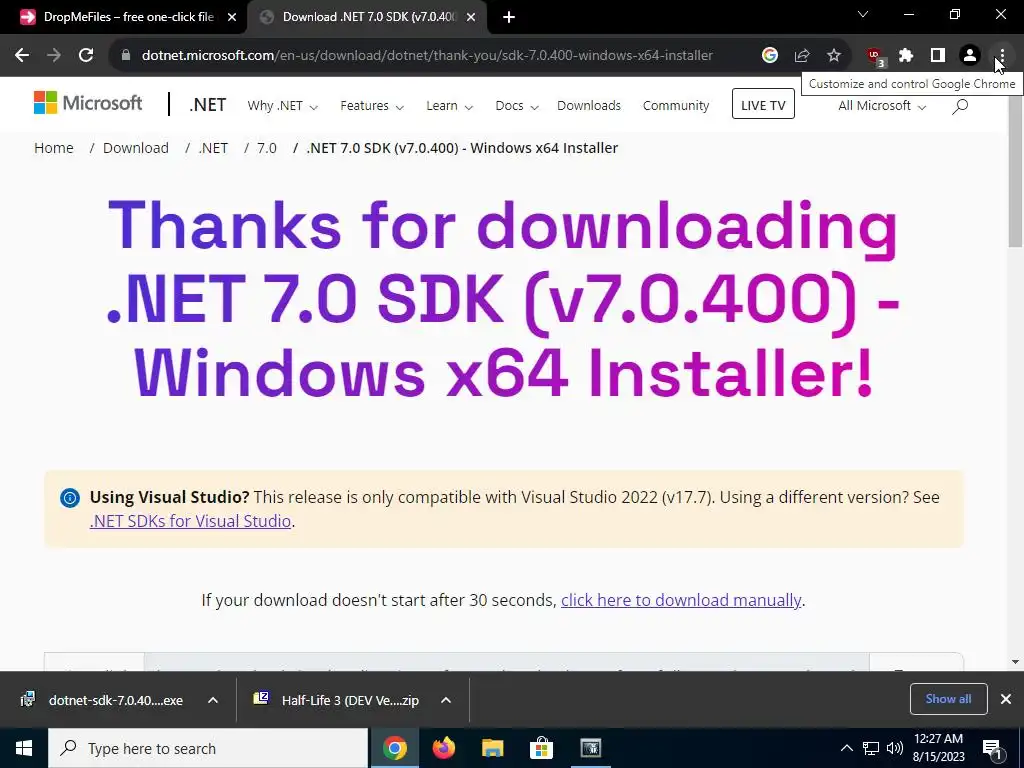
Task: Open Customize and control Google Chrome menu
Action: (x=1001, y=56)
